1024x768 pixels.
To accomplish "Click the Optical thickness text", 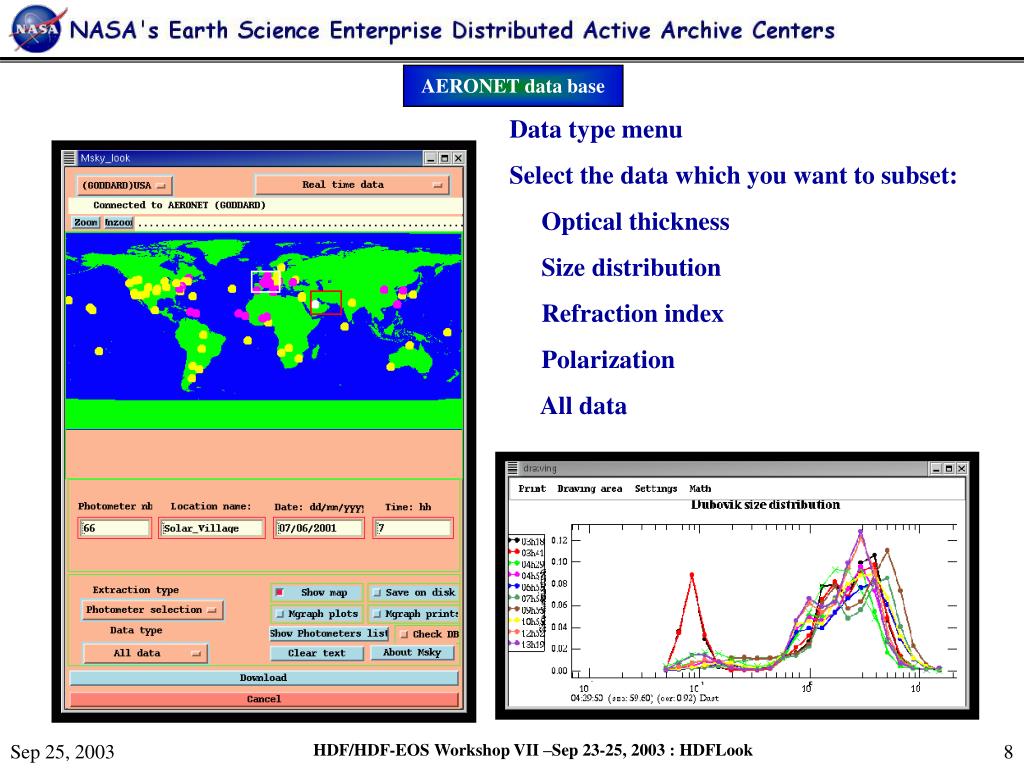I will click(635, 221).
